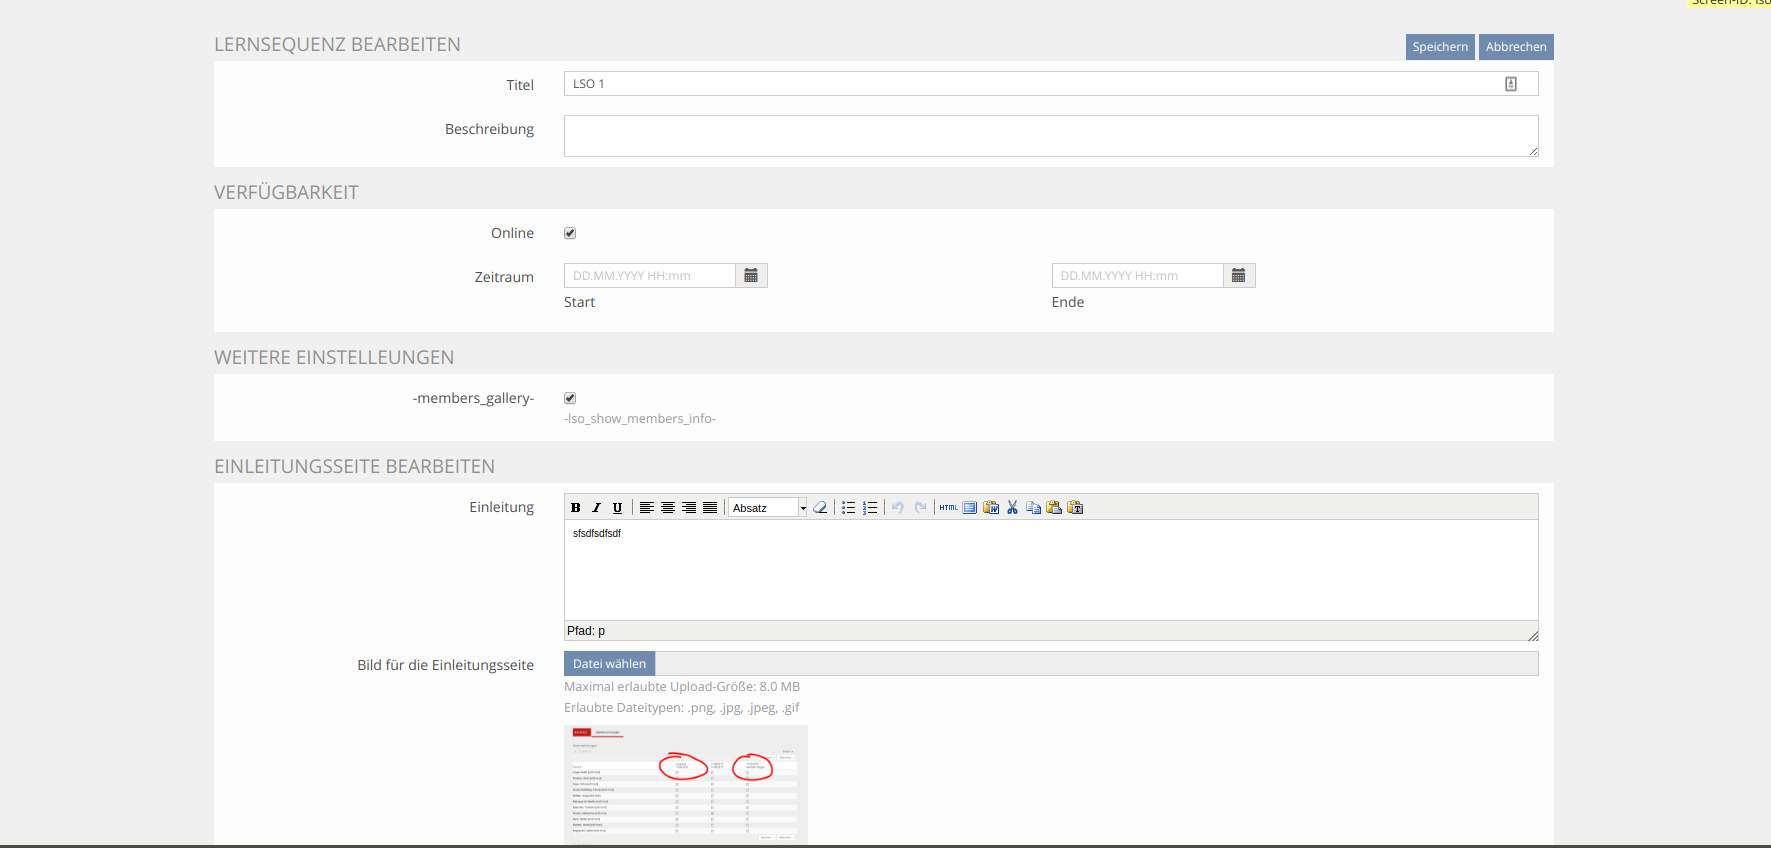The image size is (1771, 848).
Task: Click the "LERNSEQUENZ BEARBEITEN" heading
Action: [337, 45]
